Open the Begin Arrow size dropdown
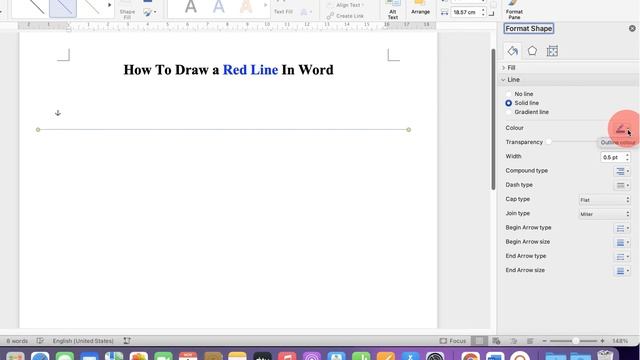 point(622,242)
